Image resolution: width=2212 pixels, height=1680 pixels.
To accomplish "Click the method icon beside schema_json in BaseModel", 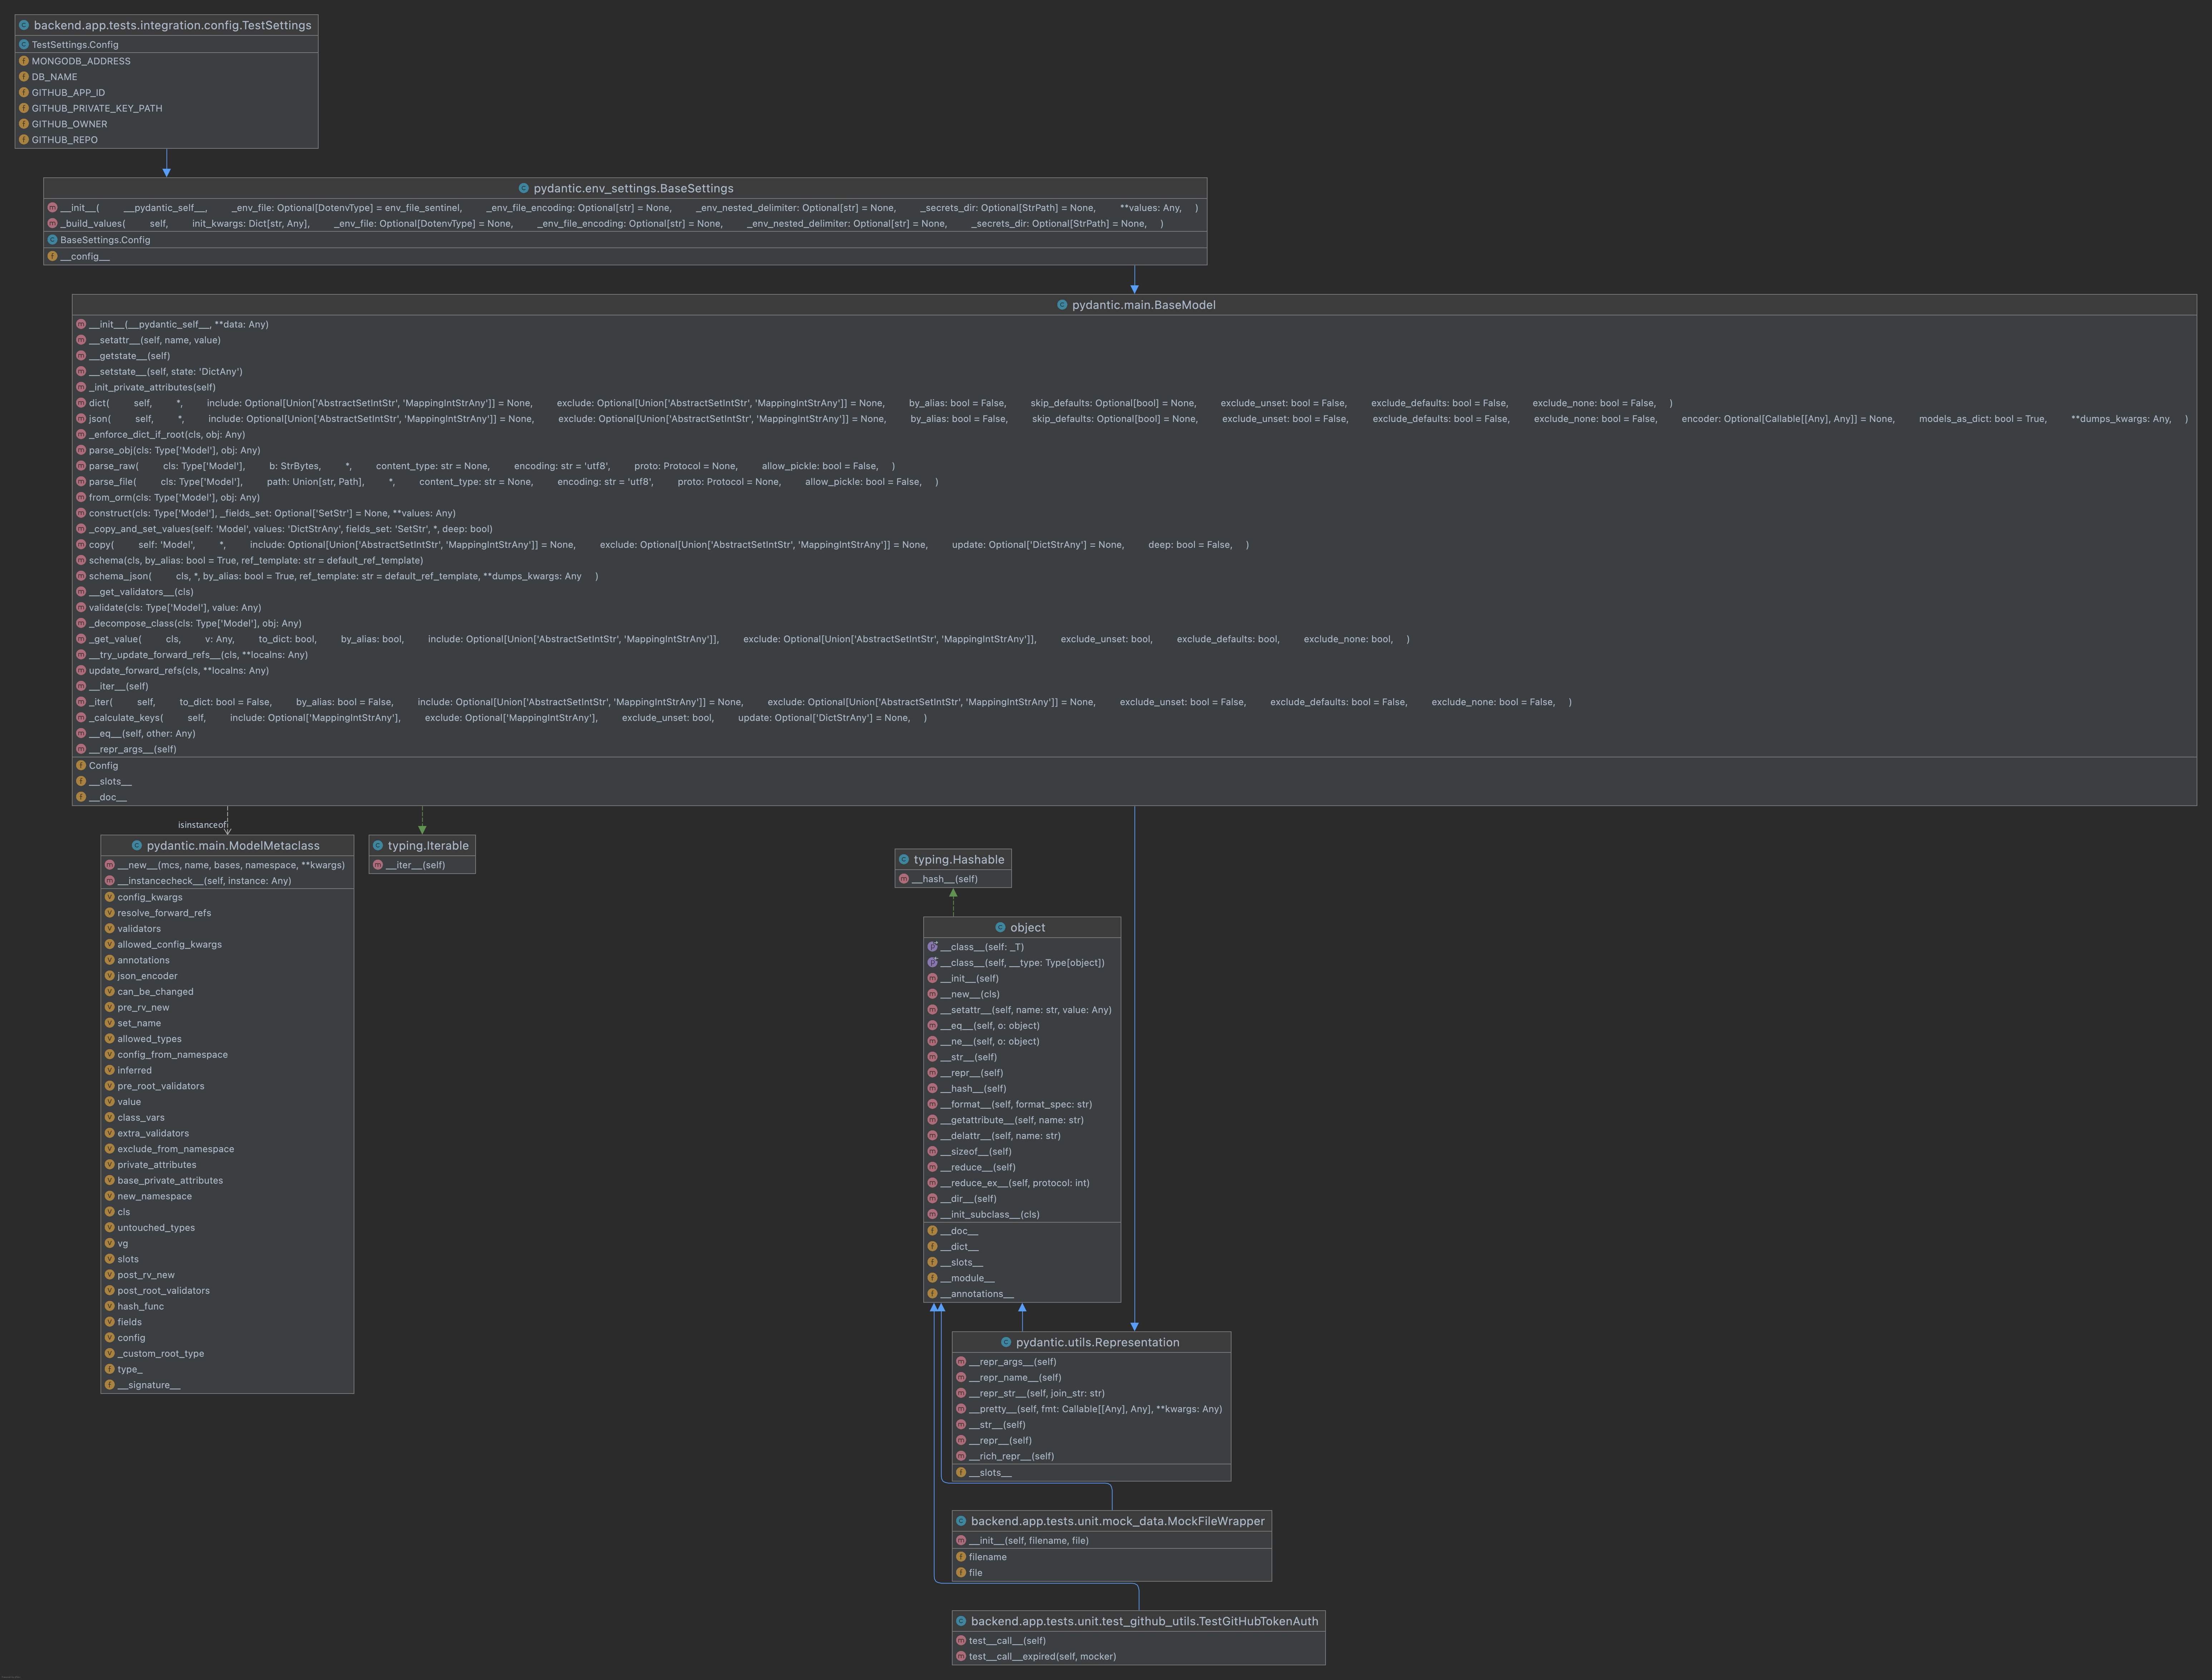I will click(81, 576).
